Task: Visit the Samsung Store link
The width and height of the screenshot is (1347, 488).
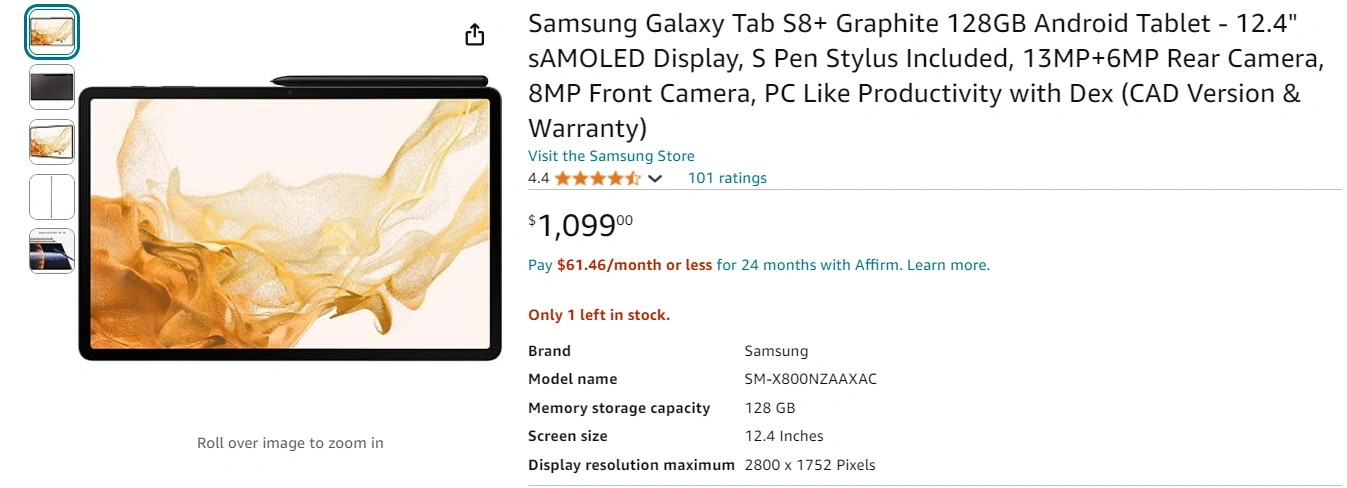Action: click(611, 156)
